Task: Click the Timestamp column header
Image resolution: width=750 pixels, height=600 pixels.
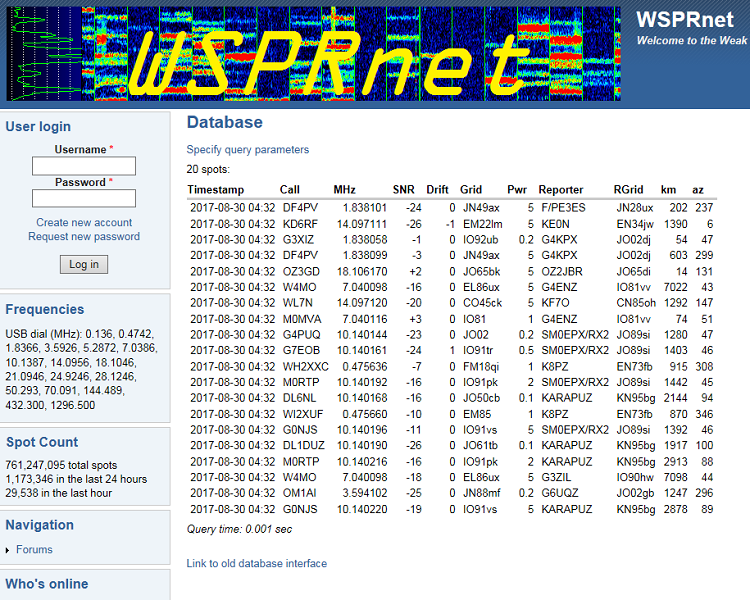Action: click(215, 190)
